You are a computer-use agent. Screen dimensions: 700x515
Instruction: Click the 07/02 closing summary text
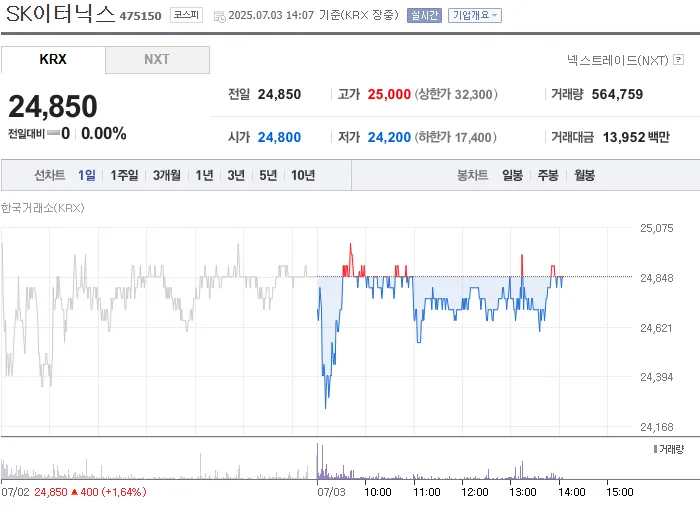pyautogui.click(x=74, y=492)
